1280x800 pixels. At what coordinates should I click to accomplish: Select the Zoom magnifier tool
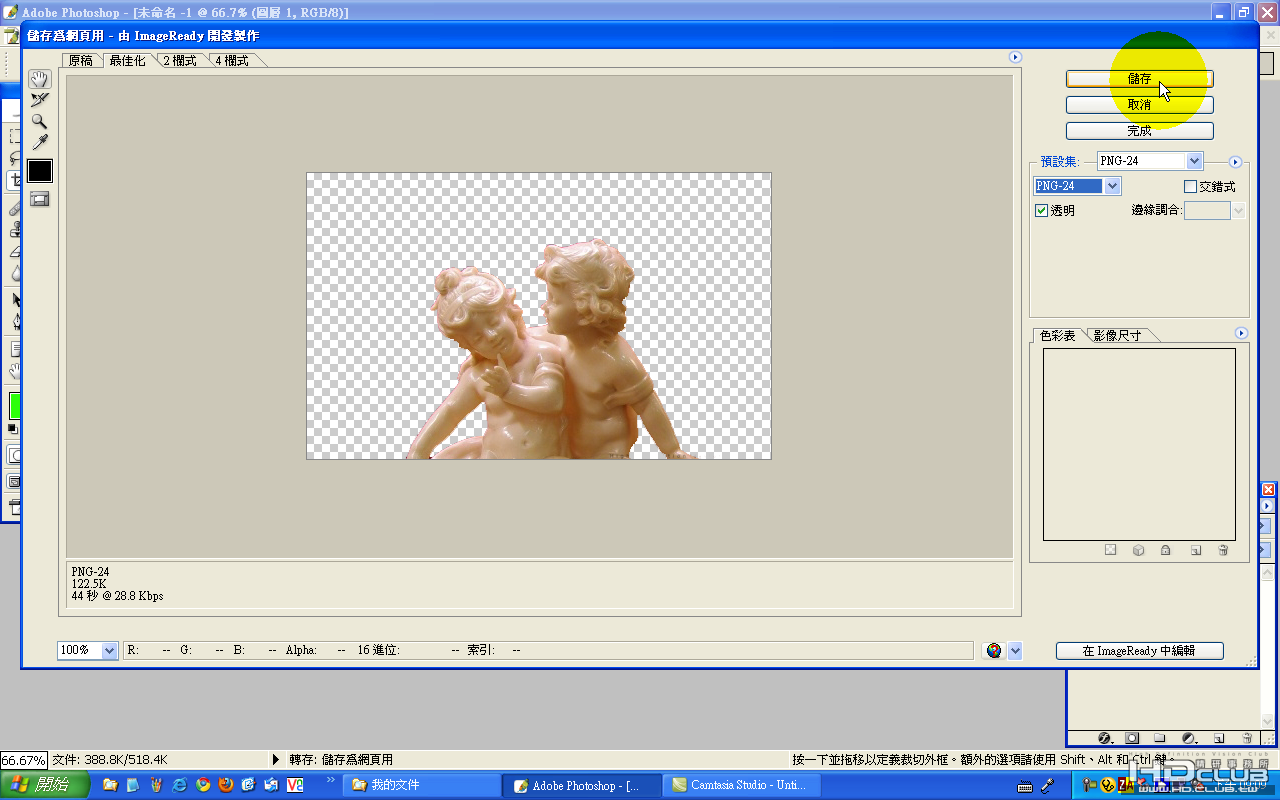[x=40, y=121]
